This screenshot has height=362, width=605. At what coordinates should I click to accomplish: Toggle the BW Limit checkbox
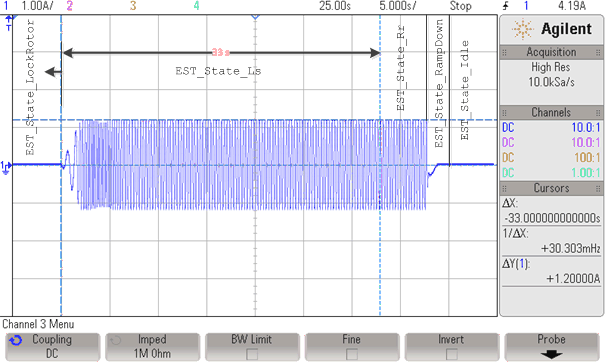(x=252, y=354)
